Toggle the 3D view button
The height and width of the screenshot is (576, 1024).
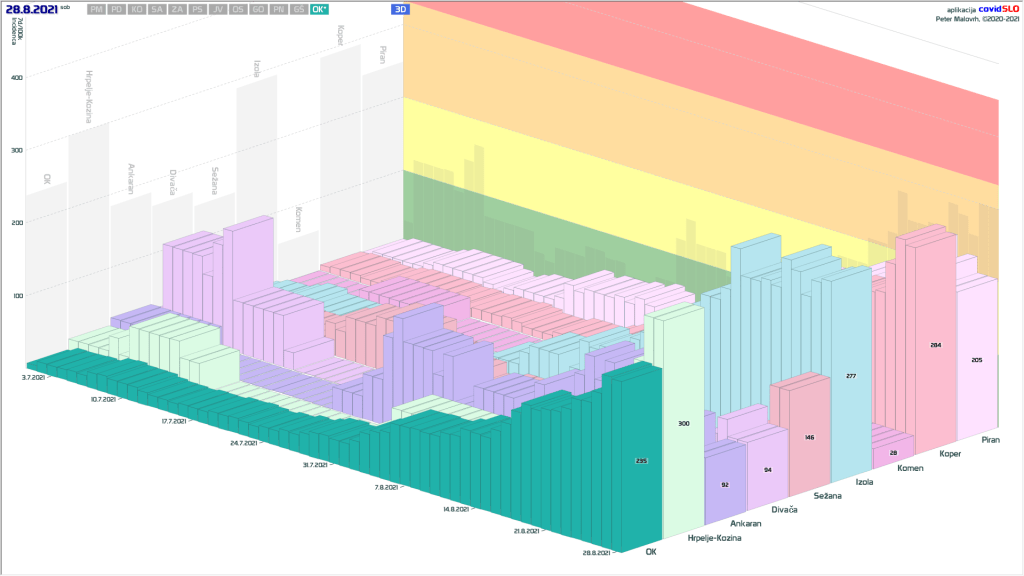pyautogui.click(x=400, y=9)
